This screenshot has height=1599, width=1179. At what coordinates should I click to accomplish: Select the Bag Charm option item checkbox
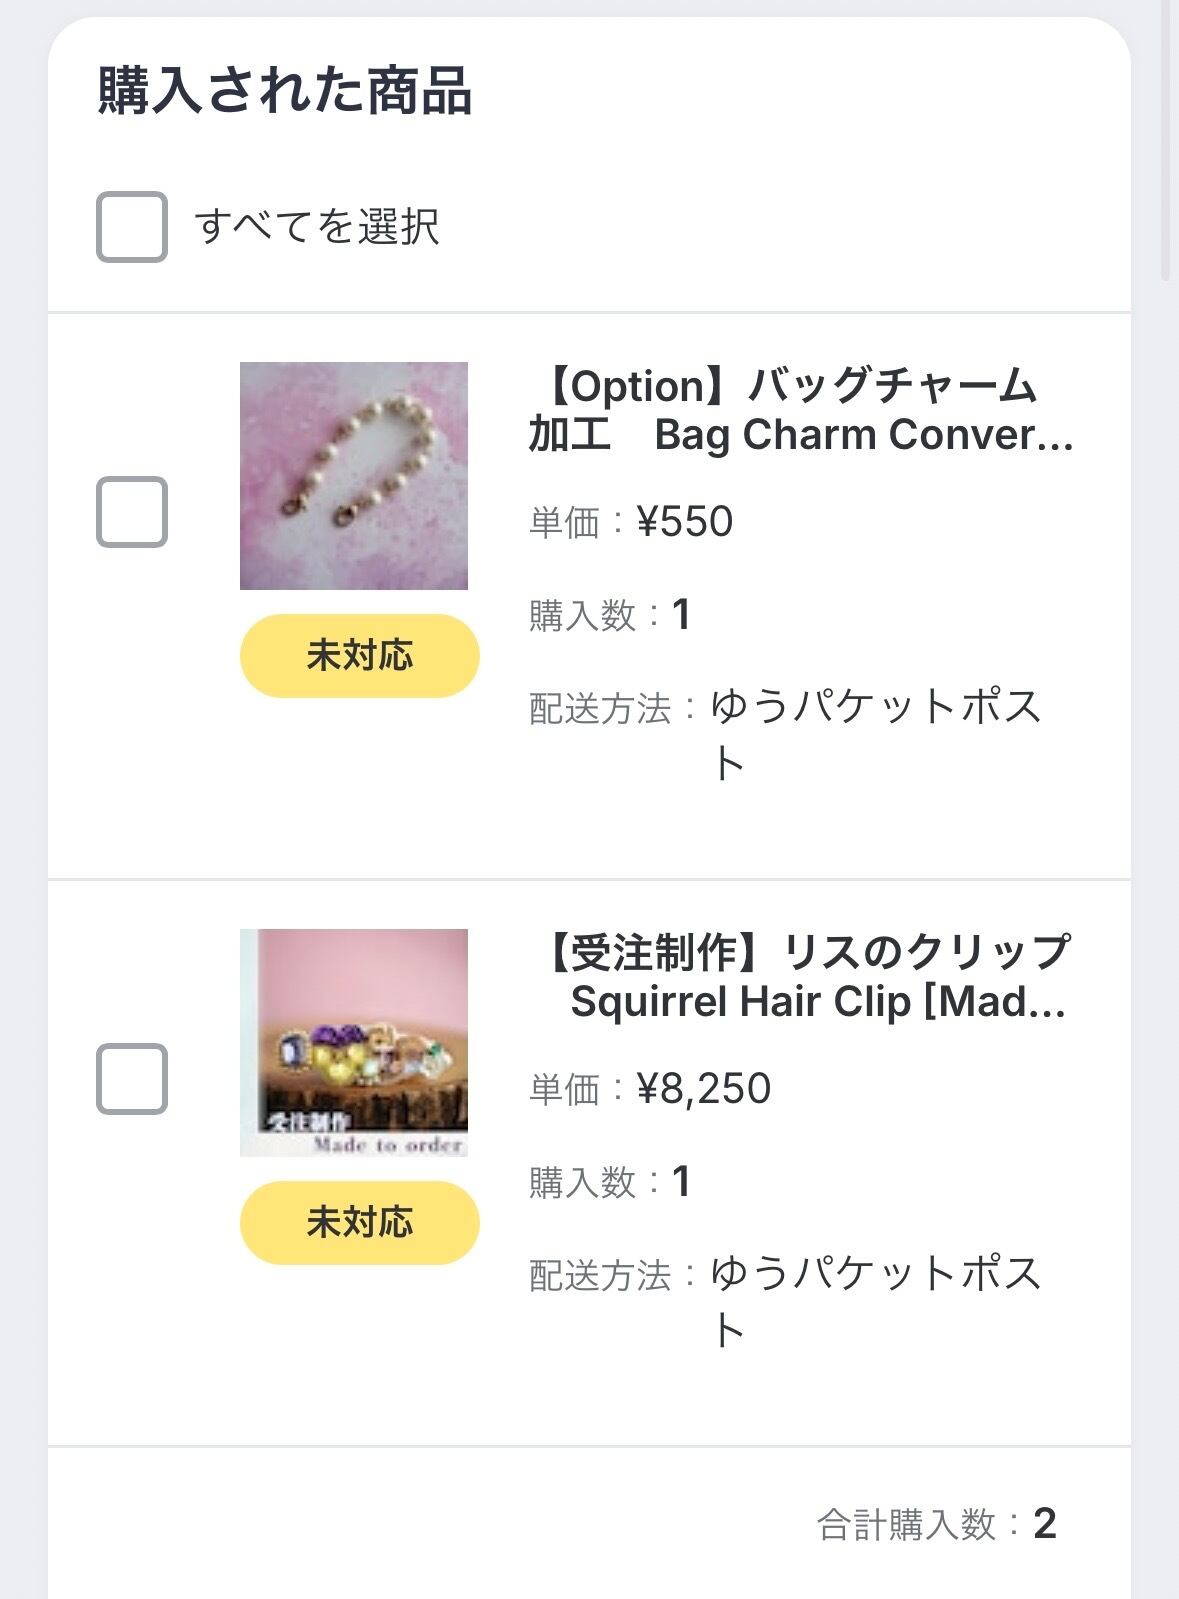(131, 512)
